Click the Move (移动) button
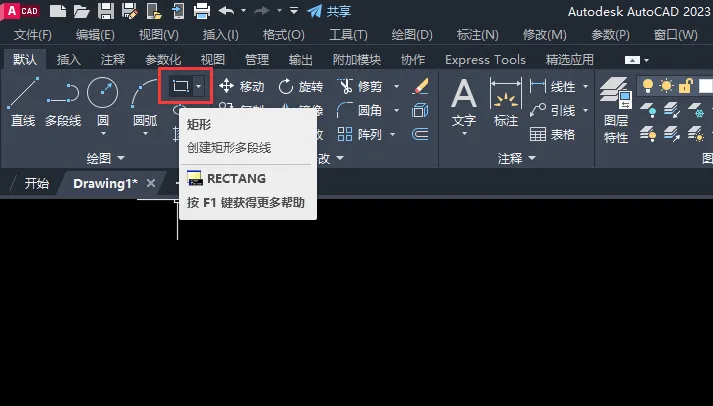Screen dimensions: 713x406 coord(241,86)
